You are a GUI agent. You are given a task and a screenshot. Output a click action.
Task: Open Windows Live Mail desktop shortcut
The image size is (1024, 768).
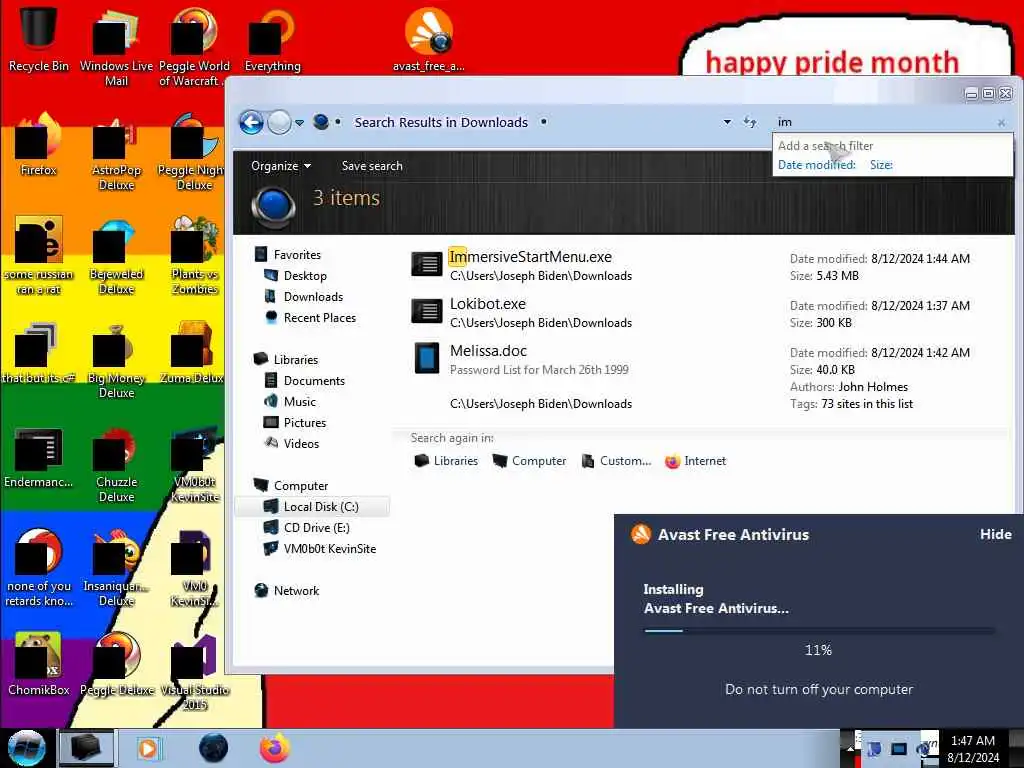click(x=116, y=46)
